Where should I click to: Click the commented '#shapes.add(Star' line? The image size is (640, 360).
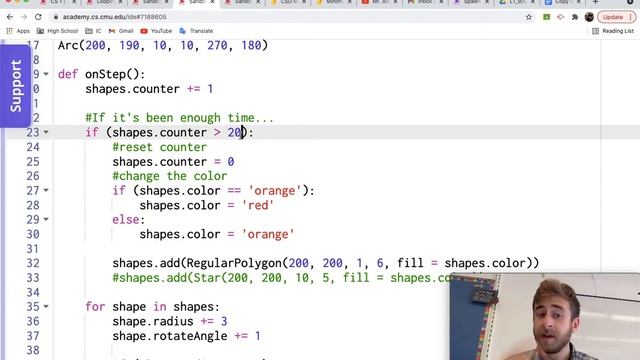[x=282, y=278]
